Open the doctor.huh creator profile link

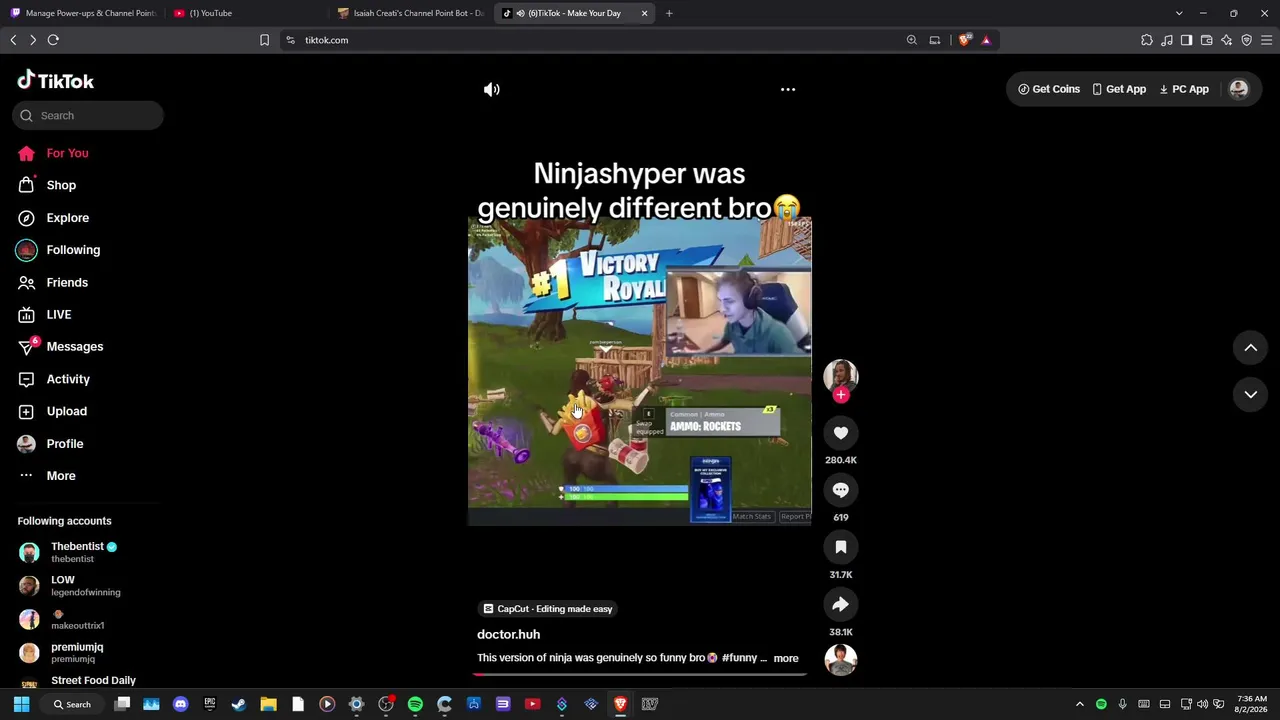[508, 634]
